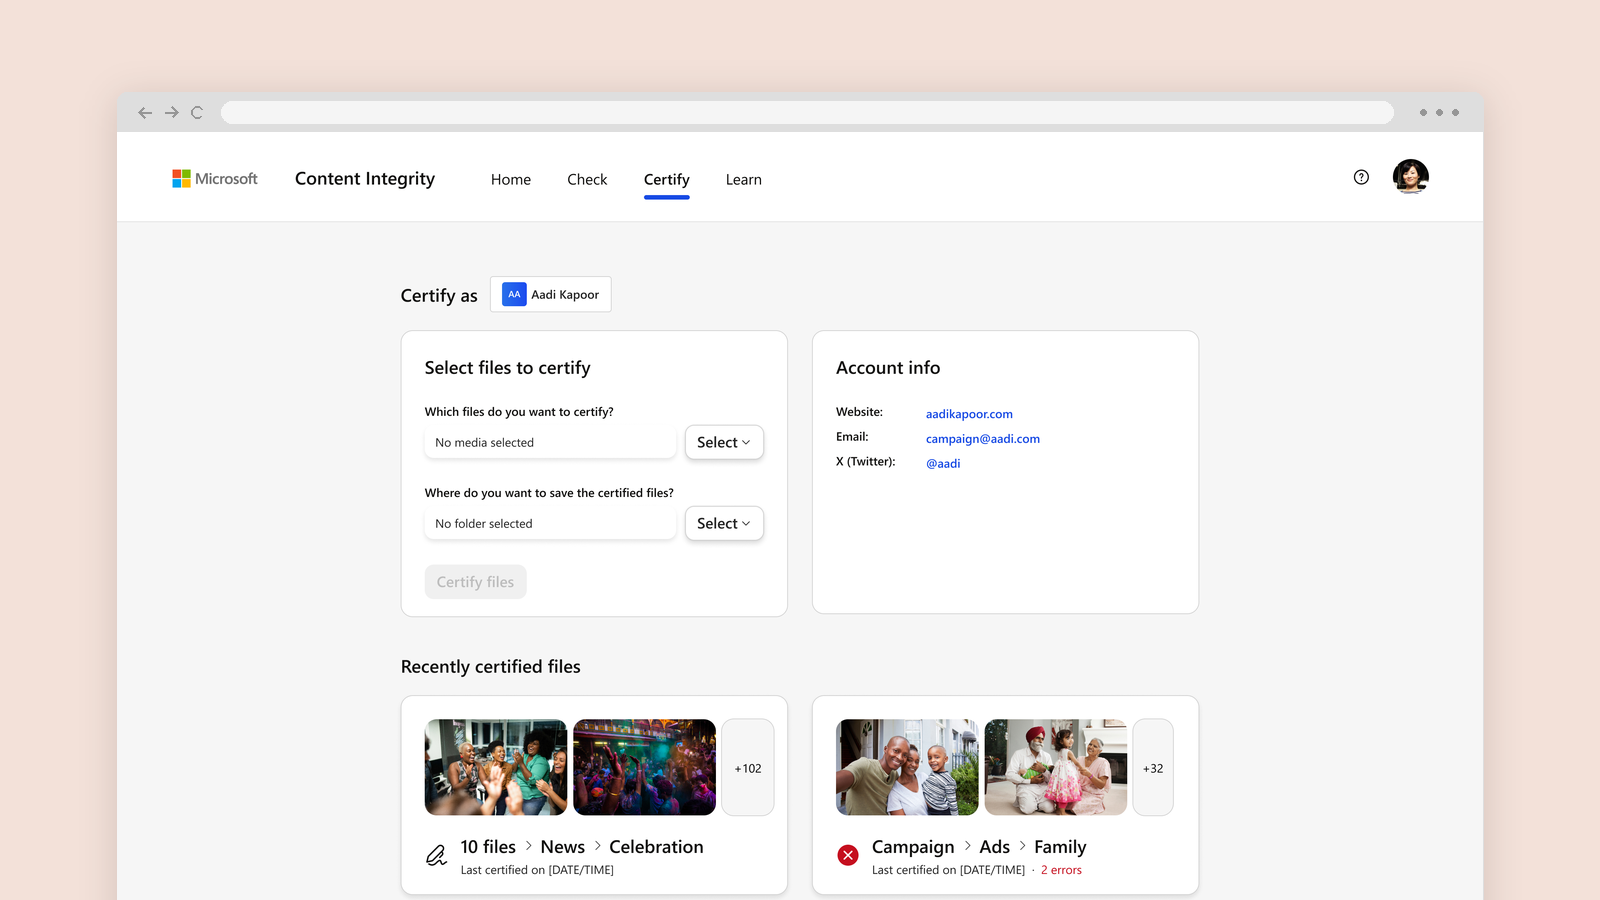Reload the page with refresh icon
This screenshot has width=1600, height=900.
pos(197,113)
